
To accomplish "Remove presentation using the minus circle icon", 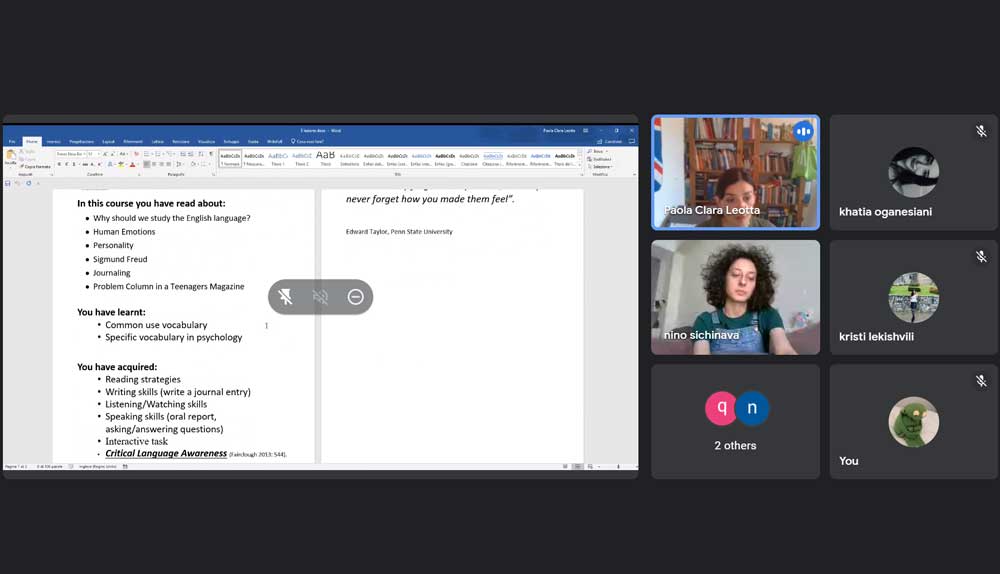I will (x=355, y=297).
